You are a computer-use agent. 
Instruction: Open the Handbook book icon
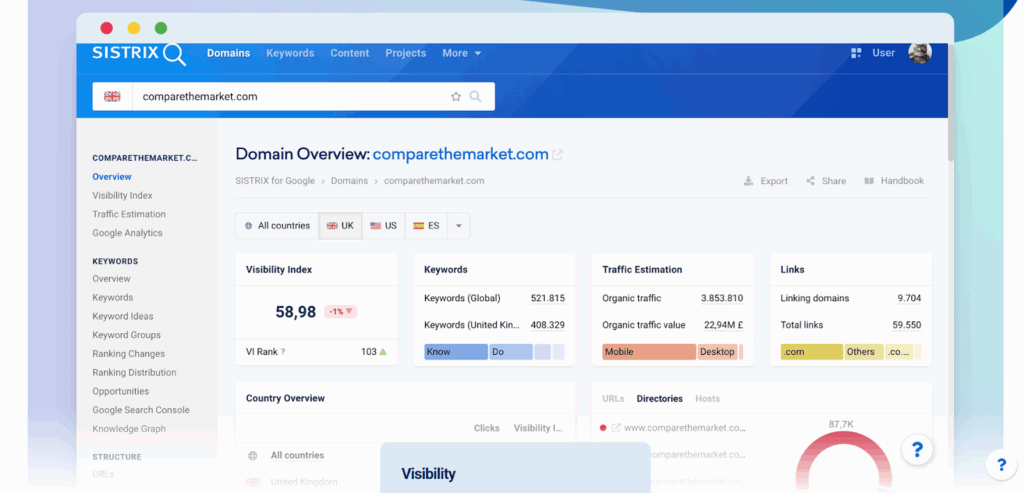(x=869, y=181)
